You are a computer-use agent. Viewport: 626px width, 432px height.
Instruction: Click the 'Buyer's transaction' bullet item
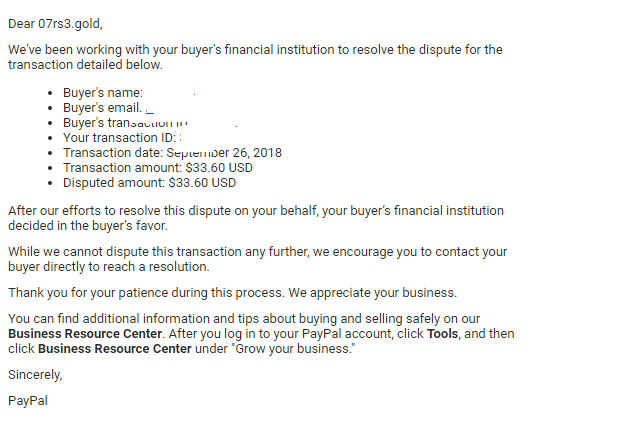click(125, 123)
